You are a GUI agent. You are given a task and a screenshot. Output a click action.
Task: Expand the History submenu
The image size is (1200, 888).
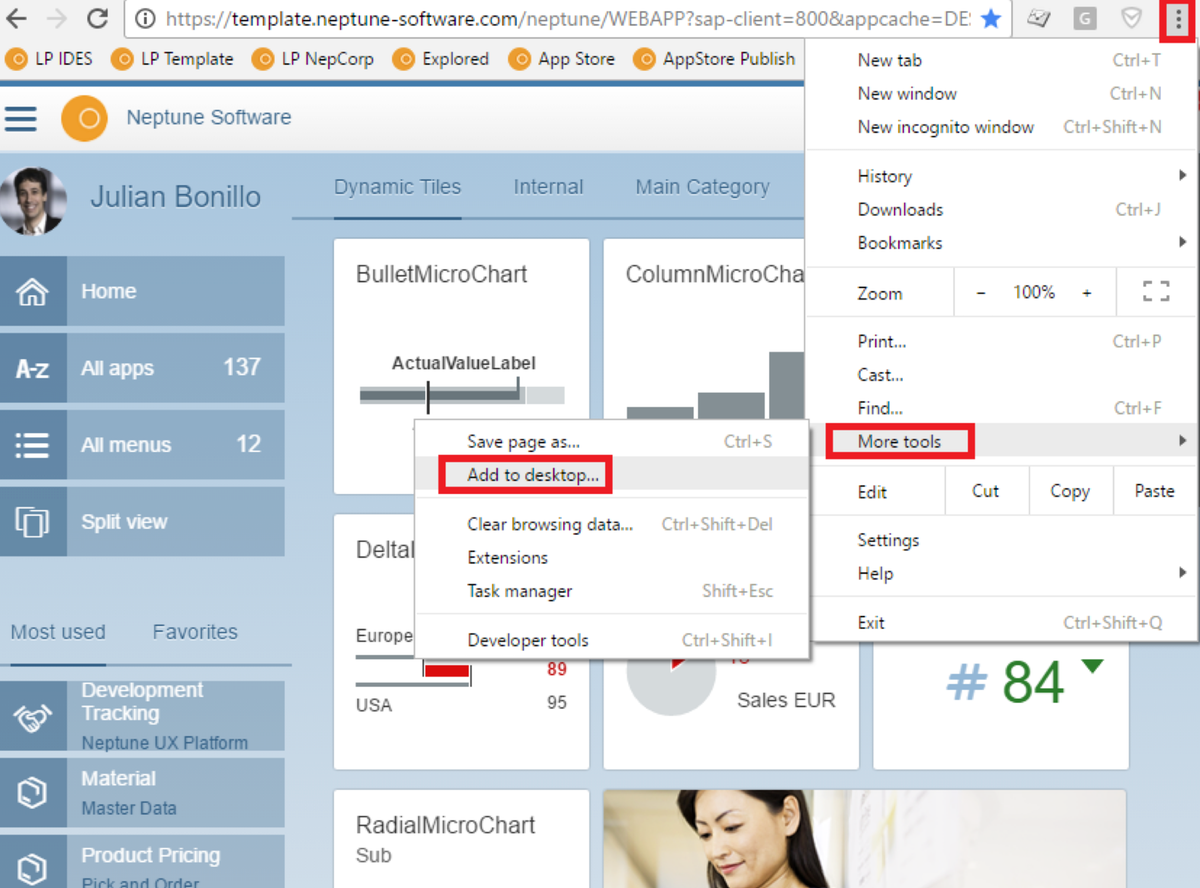click(x=885, y=176)
